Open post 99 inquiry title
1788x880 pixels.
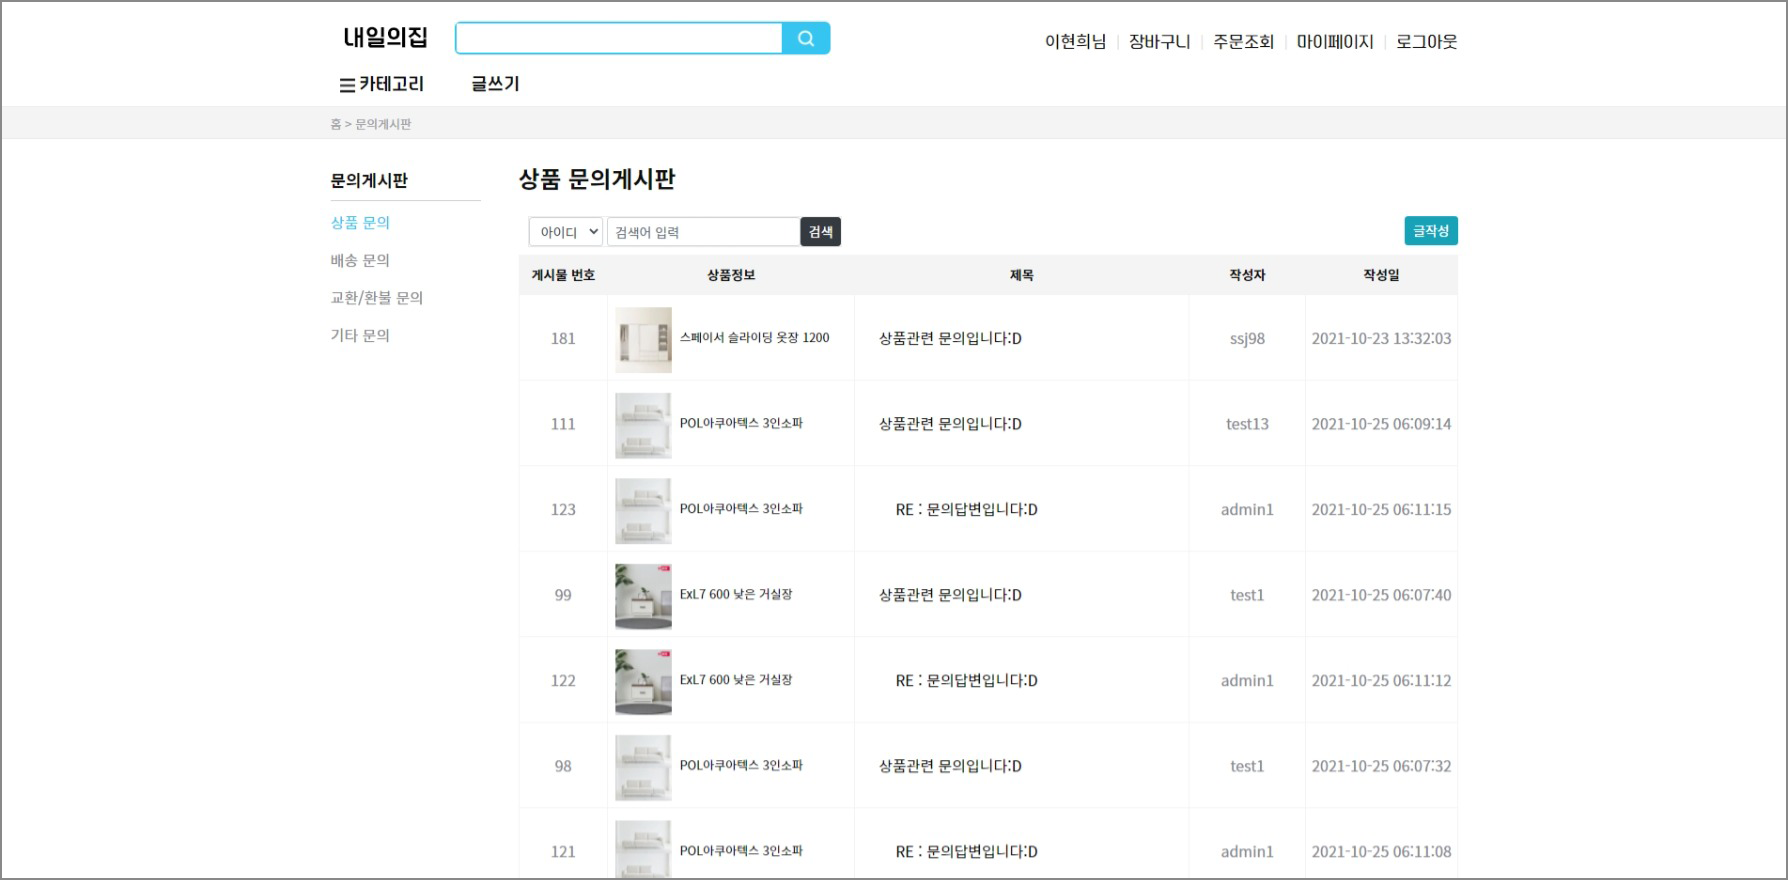(x=950, y=595)
